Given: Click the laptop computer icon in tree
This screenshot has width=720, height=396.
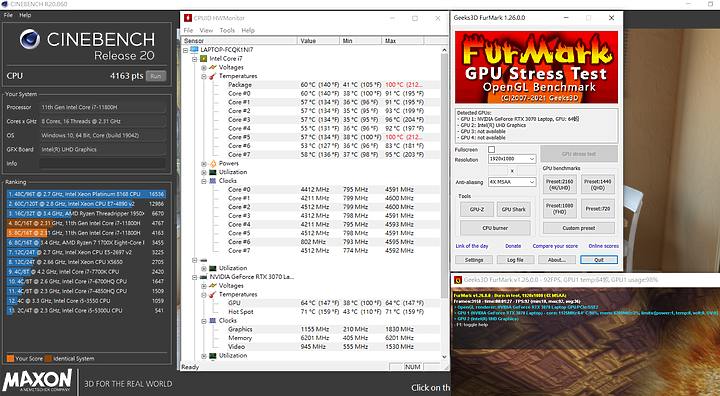Looking at the screenshot, I should (194, 50).
